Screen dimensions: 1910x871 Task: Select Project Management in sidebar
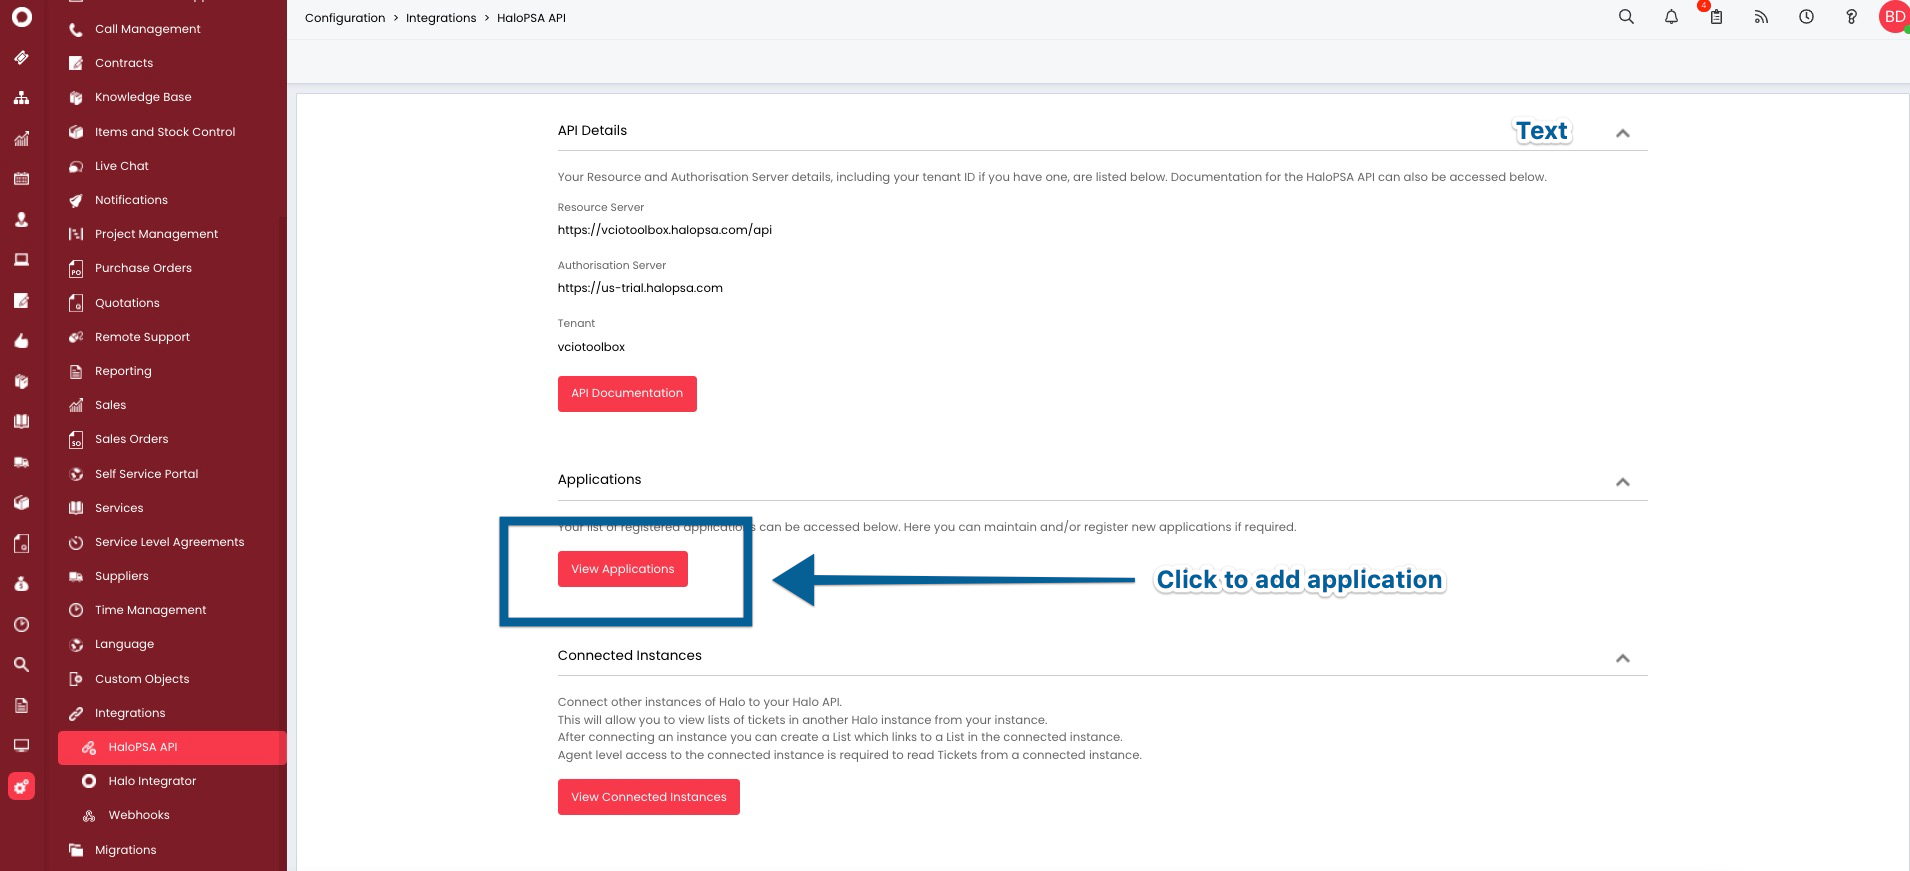coord(156,234)
